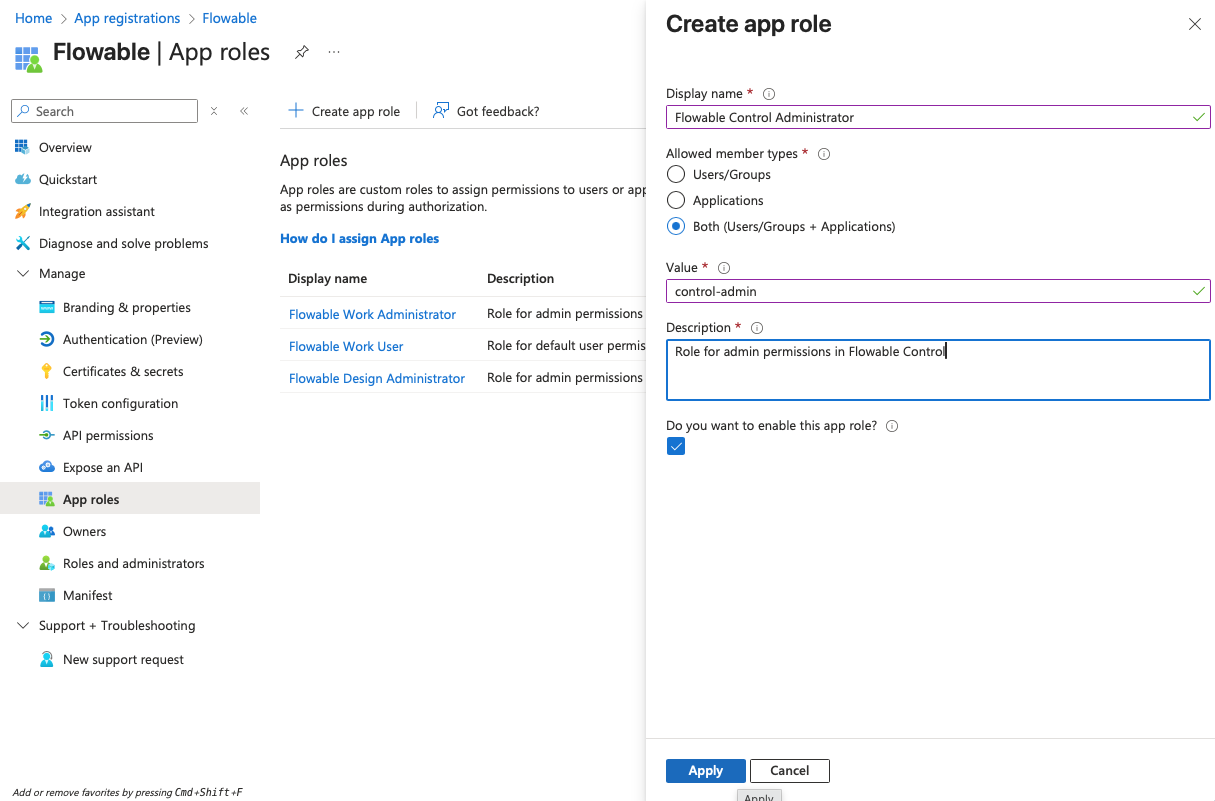This screenshot has height=801, width=1215.
Task: Open Certificates & secrets in the sidebar
Action: (123, 372)
